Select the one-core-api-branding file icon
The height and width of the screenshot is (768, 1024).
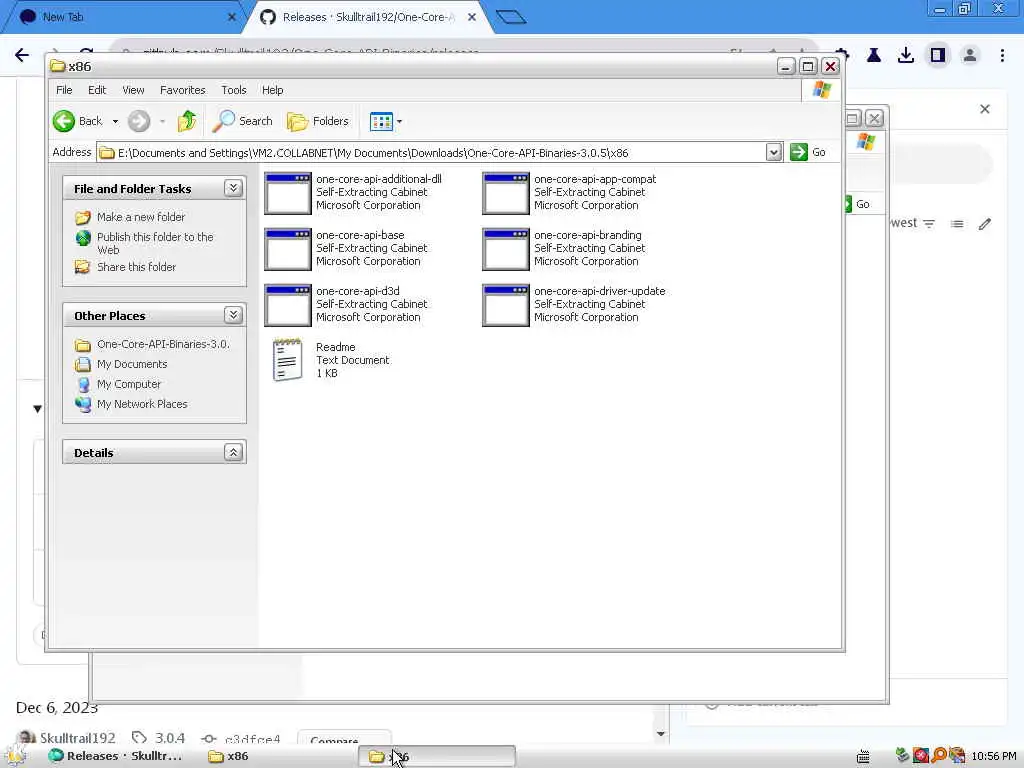coord(505,249)
